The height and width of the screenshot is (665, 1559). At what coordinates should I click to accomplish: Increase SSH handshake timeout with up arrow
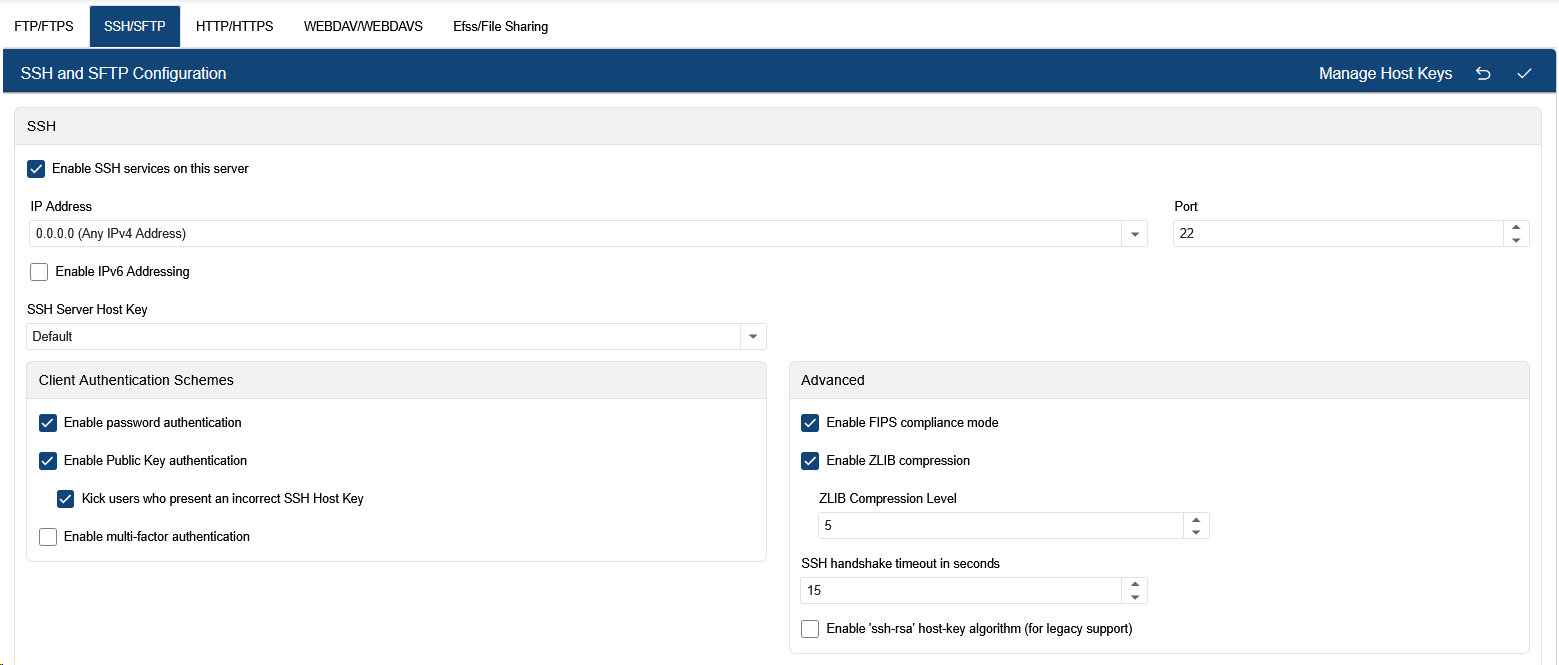(x=1134, y=585)
